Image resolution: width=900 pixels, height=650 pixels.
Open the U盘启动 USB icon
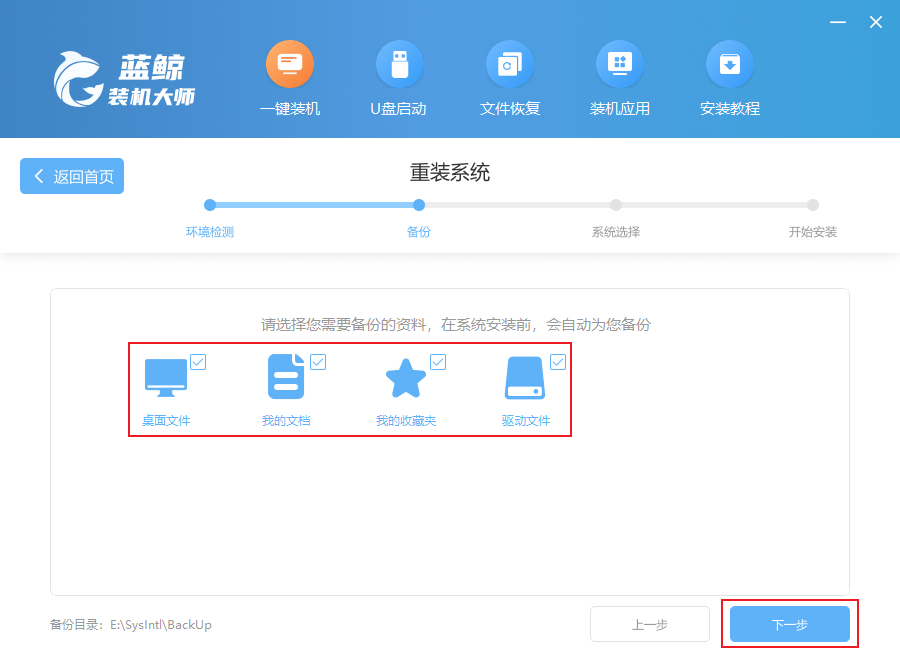399,65
